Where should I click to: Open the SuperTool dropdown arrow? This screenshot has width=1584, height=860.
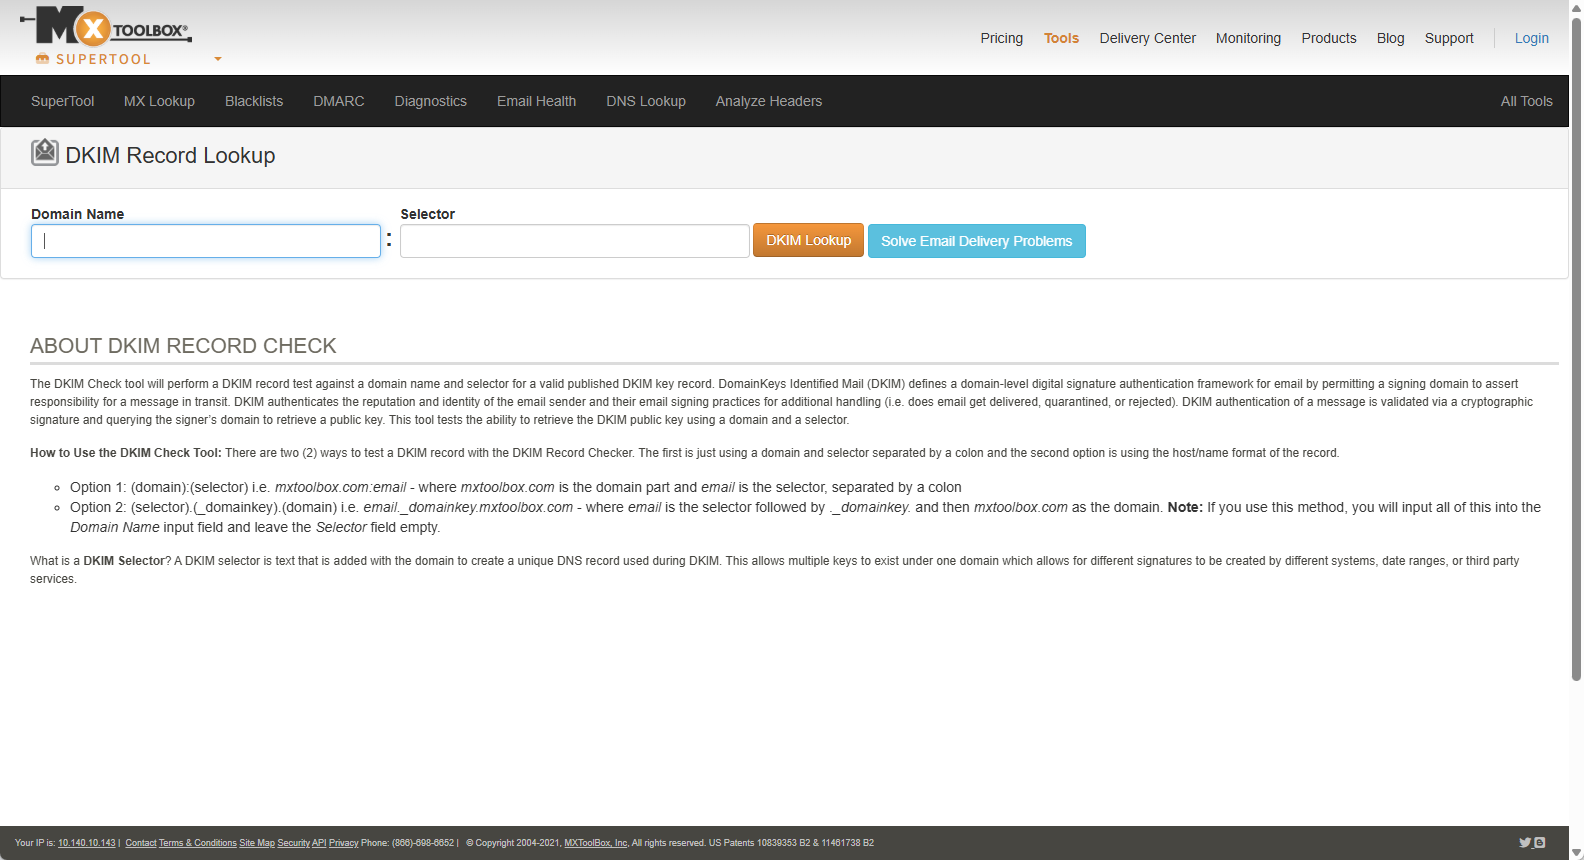218,60
